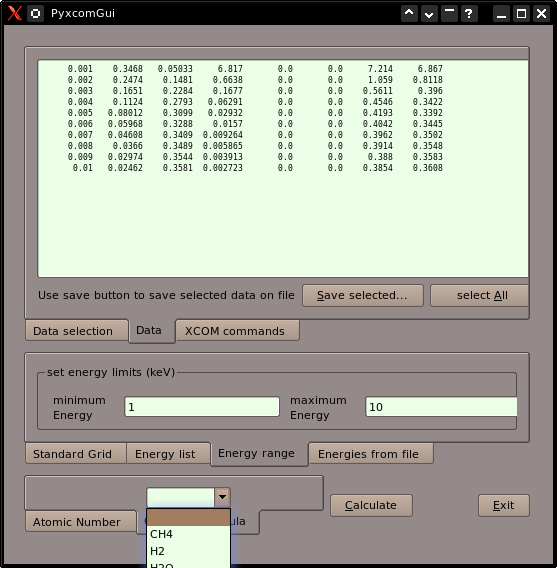557x568 pixels.
Task: Click the Save selected... button
Action: (363, 295)
